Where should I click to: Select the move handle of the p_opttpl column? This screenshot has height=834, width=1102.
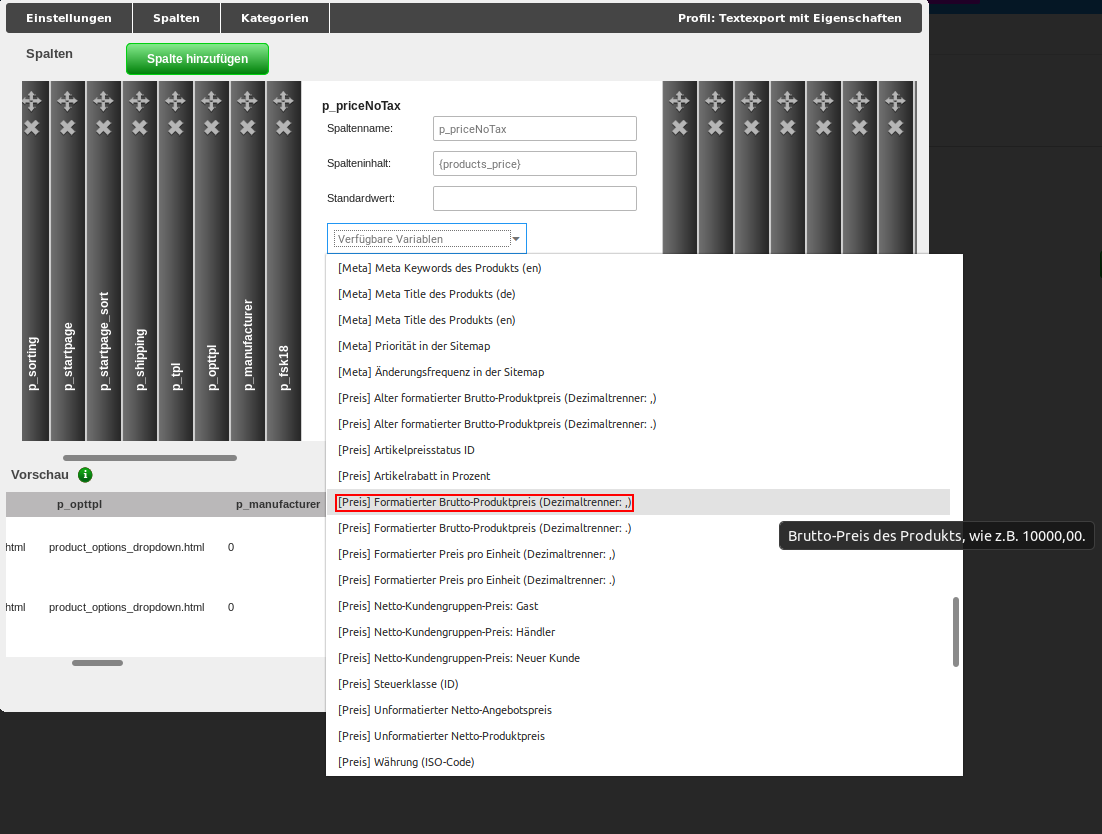pos(211,98)
